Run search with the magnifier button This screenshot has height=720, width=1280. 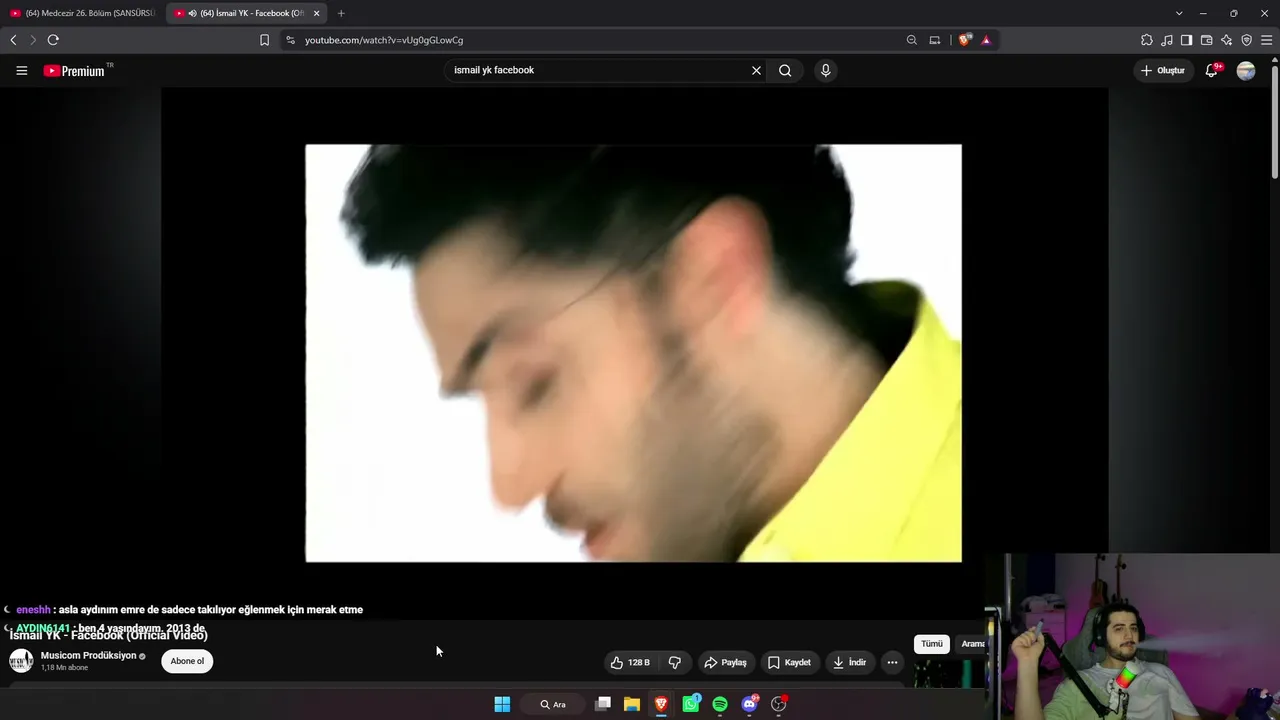tap(785, 70)
